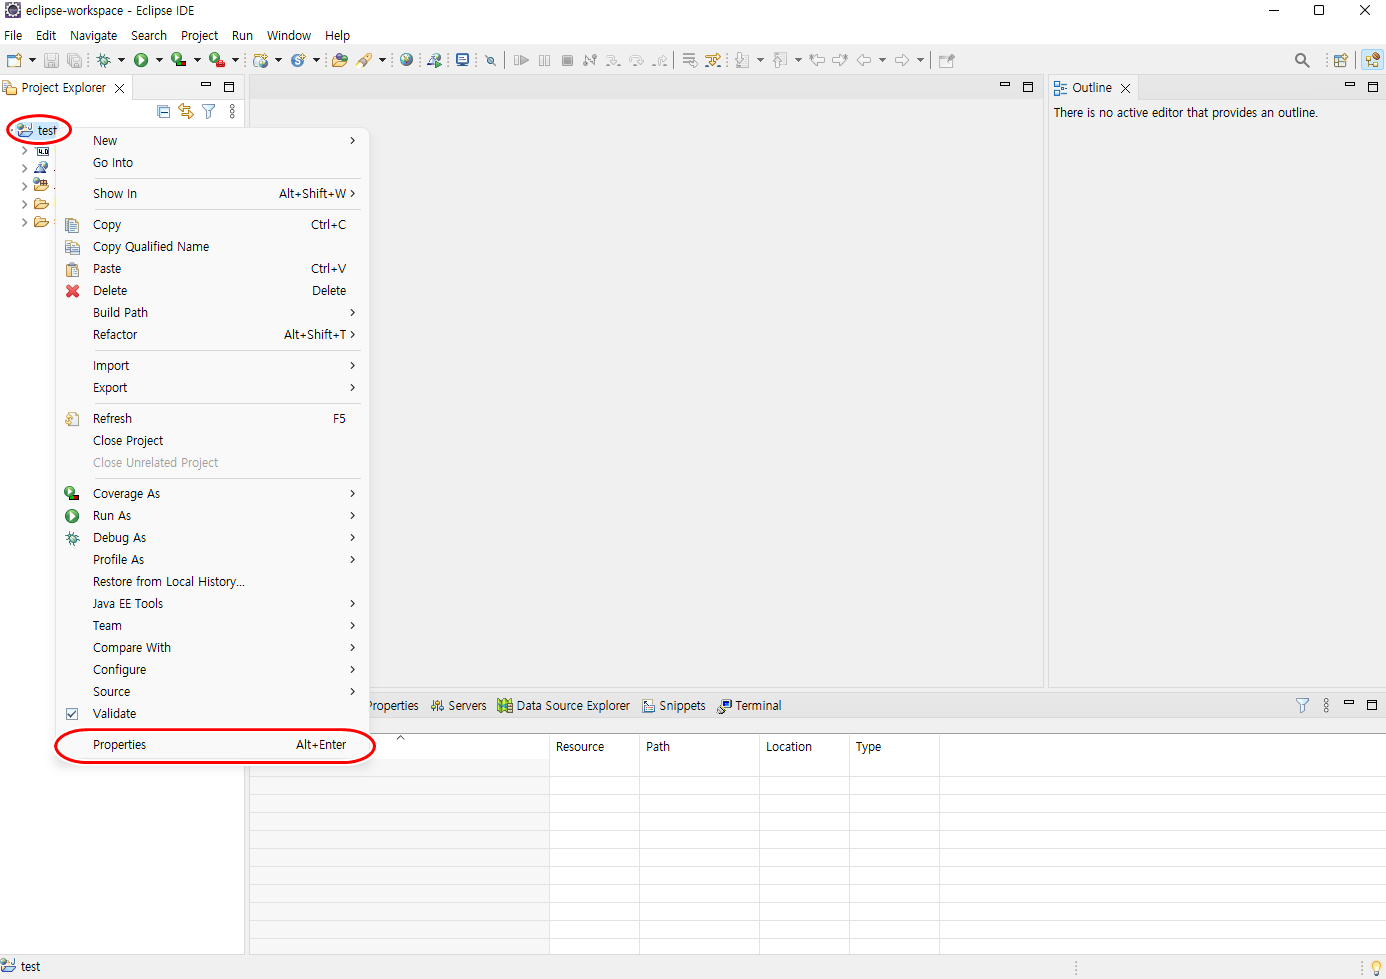The height and width of the screenshot is (979, 1386).
Task: Click the Debug bug icon in toolbar
Action: [x=103, y=60]
